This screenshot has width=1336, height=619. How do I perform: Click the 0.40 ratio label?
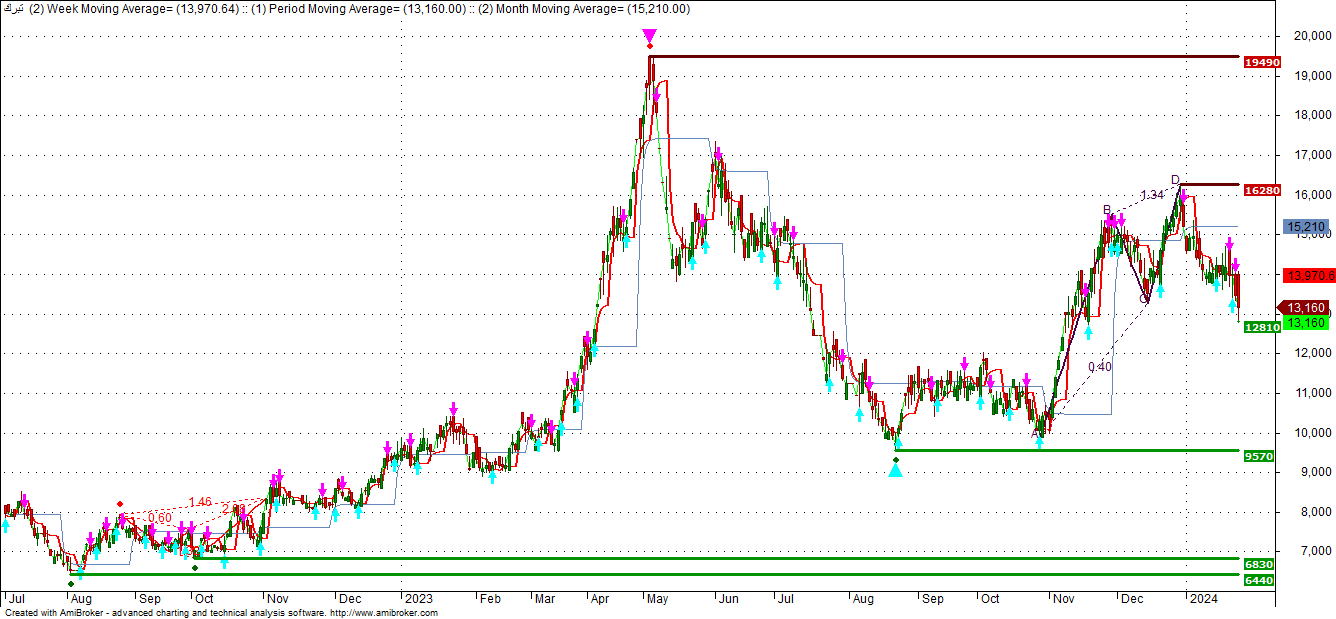click(x=1100, y=367)
